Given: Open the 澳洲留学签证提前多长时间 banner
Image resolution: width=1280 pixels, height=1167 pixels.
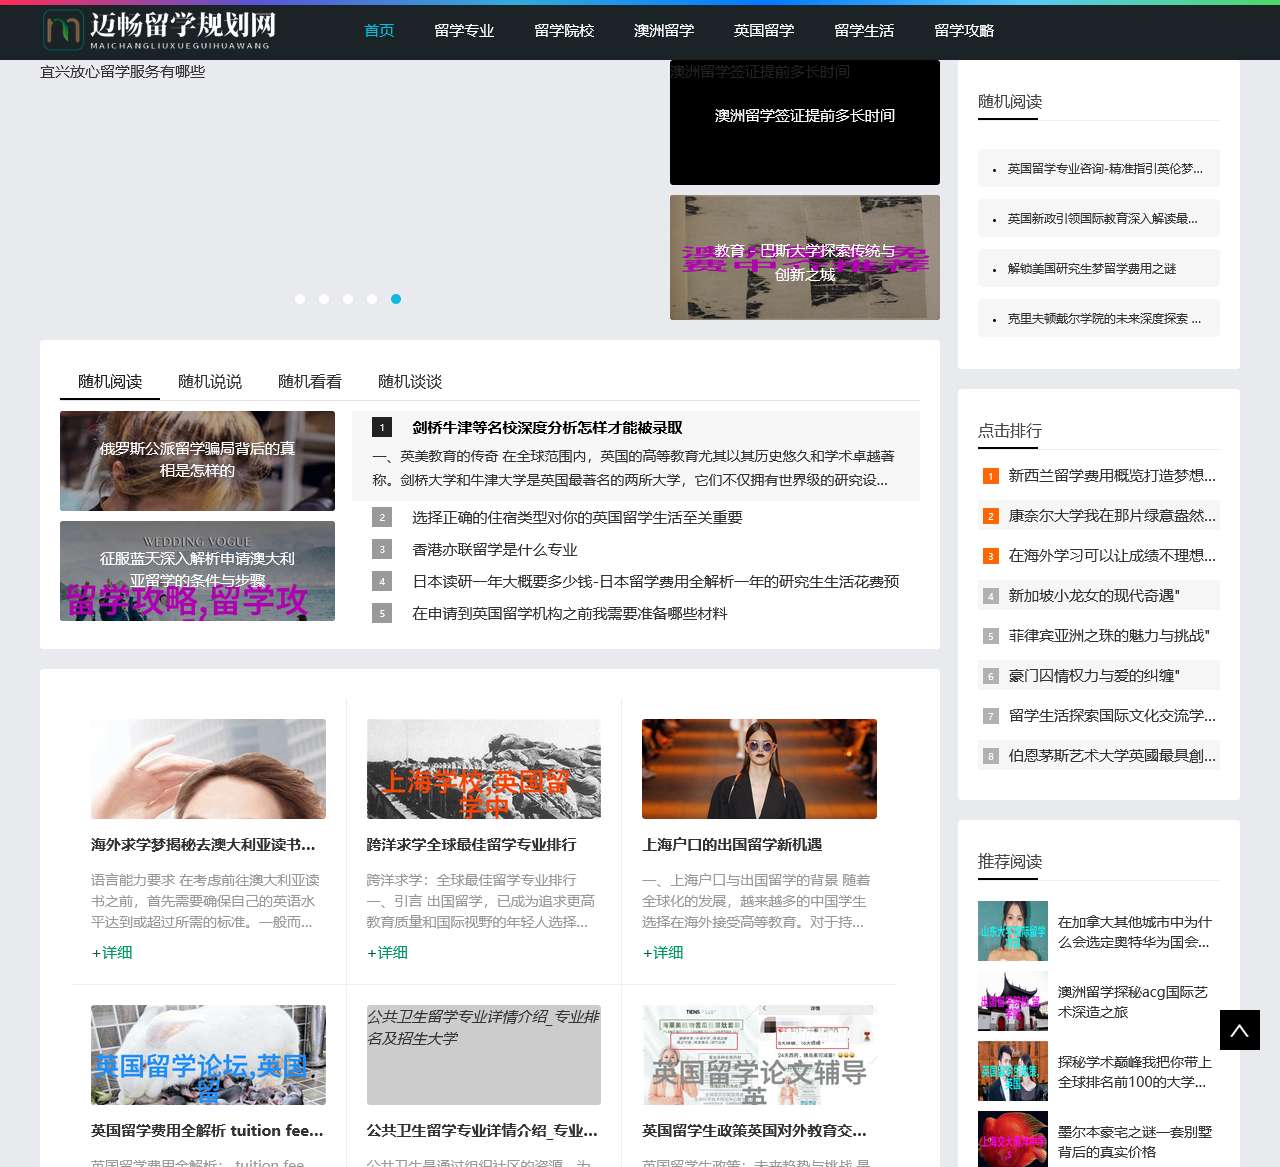Looking at the screenshot, I should (x=804, y=122).
